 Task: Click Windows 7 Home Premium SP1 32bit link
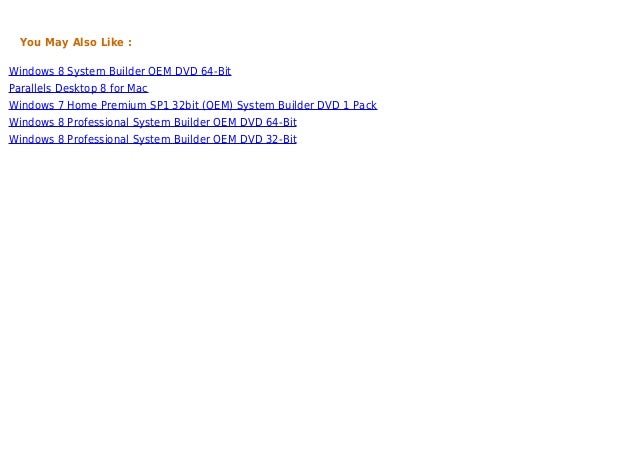tap(193, 105)
